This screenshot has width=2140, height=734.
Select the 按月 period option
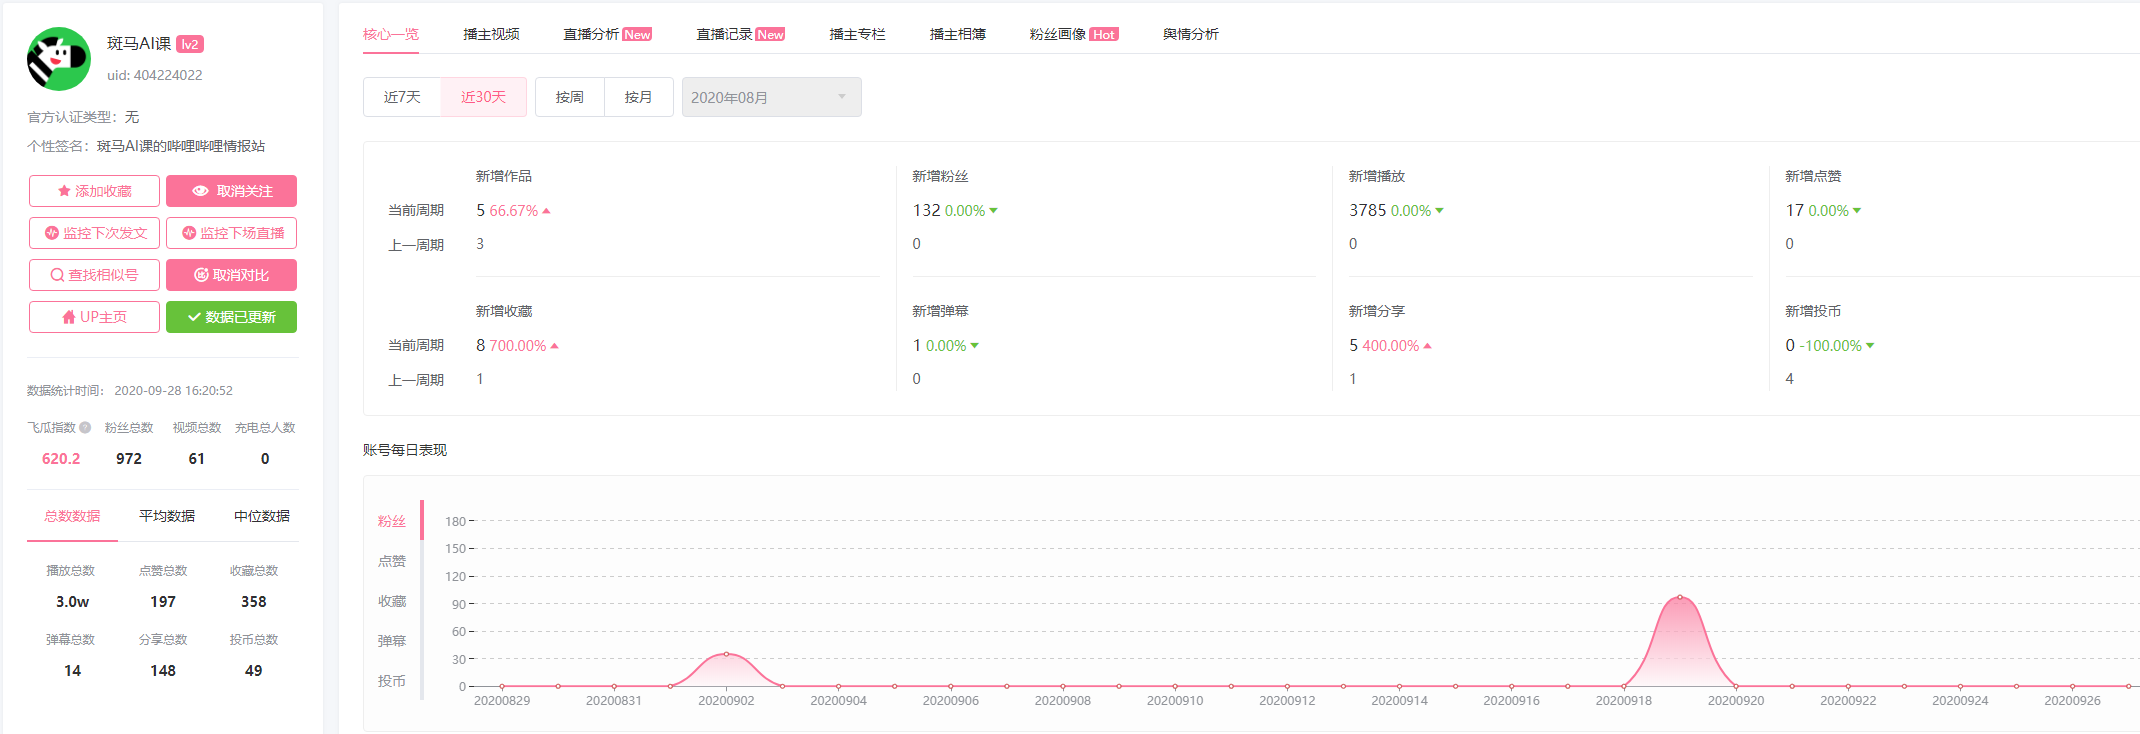coord(639,97)
